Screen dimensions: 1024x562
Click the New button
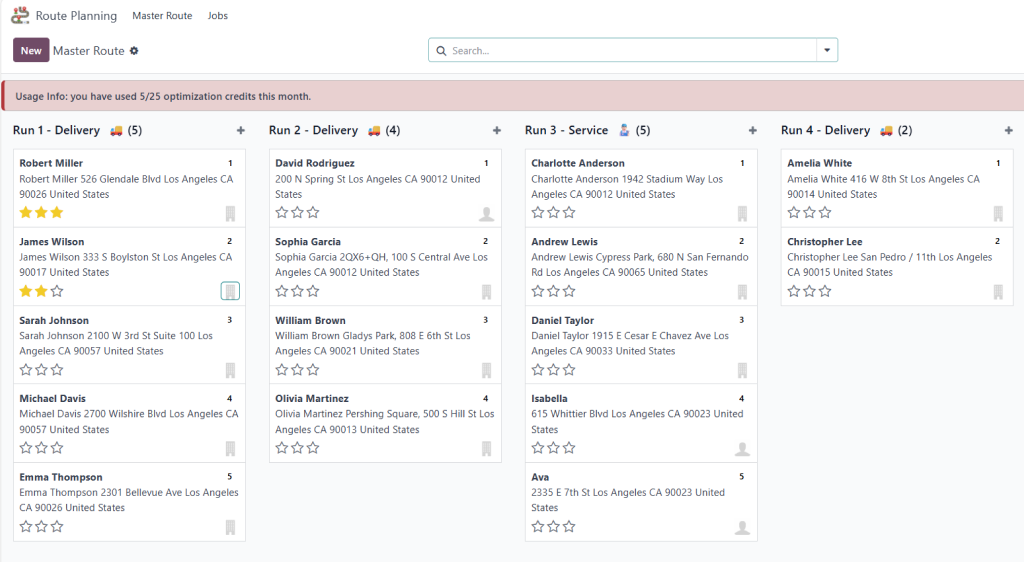(x=31, y=50)
